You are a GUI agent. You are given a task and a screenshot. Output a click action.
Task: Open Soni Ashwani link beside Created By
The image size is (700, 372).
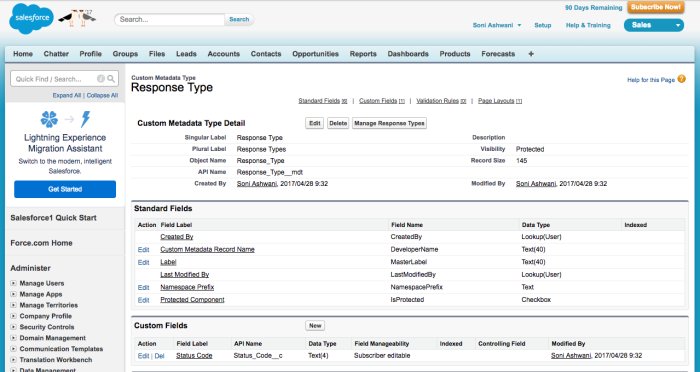tap(257, 184)
